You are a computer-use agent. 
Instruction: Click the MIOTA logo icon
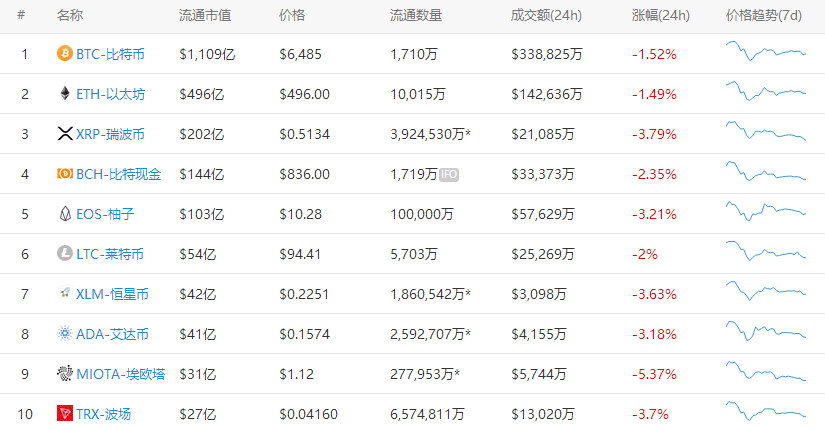tap(65, 373)
